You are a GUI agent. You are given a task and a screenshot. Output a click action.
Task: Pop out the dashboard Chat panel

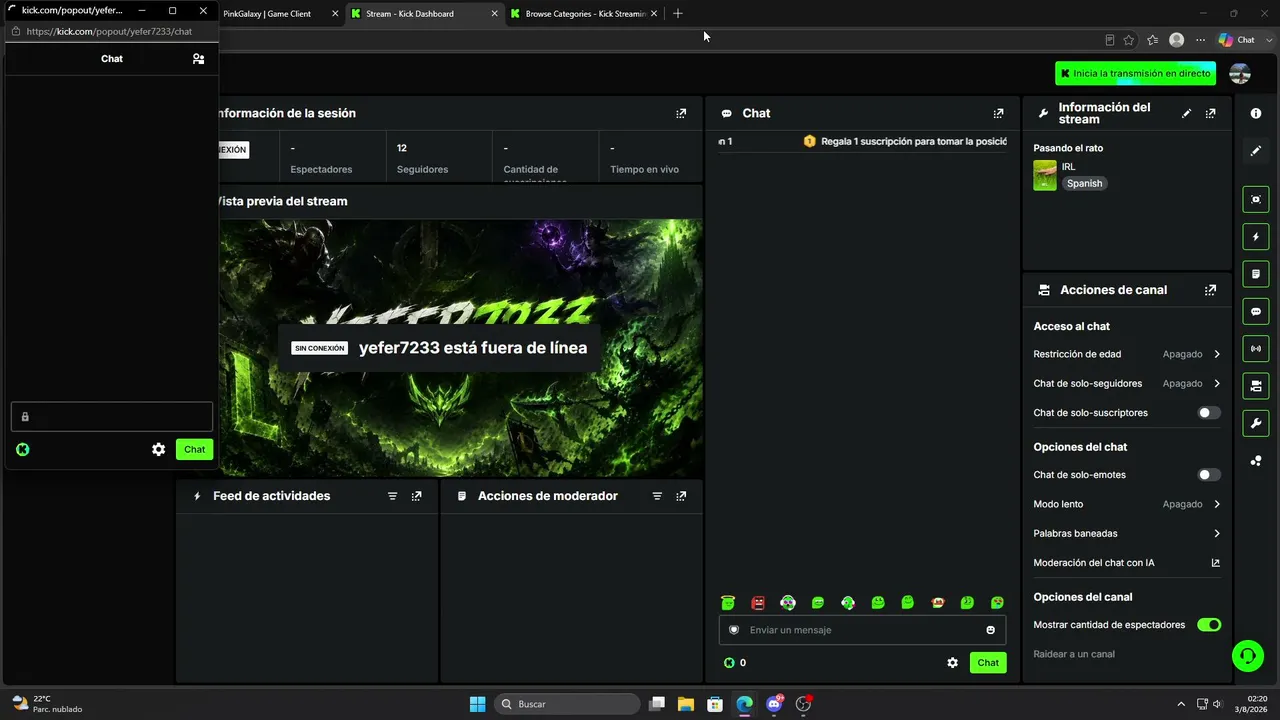[998, 114]
